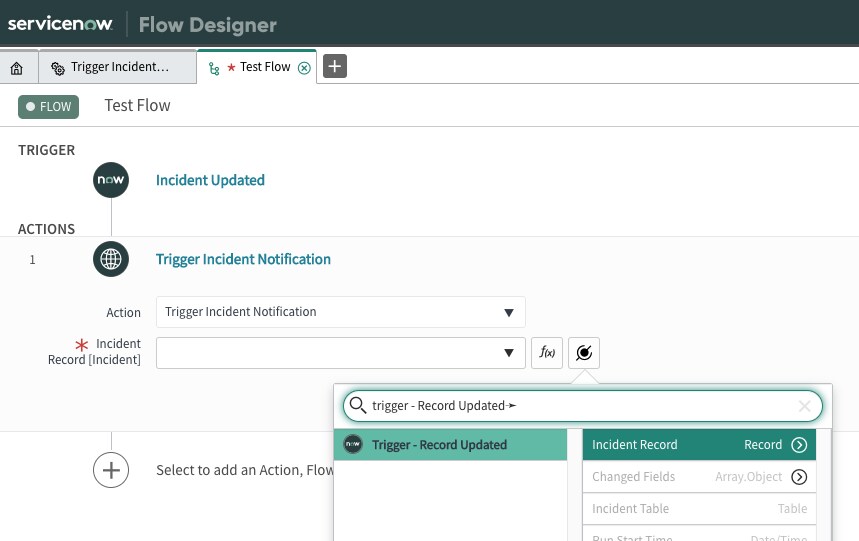Click the Flow Designer heading
Viewport: 859px width, 541px height.
coord(208,25)
